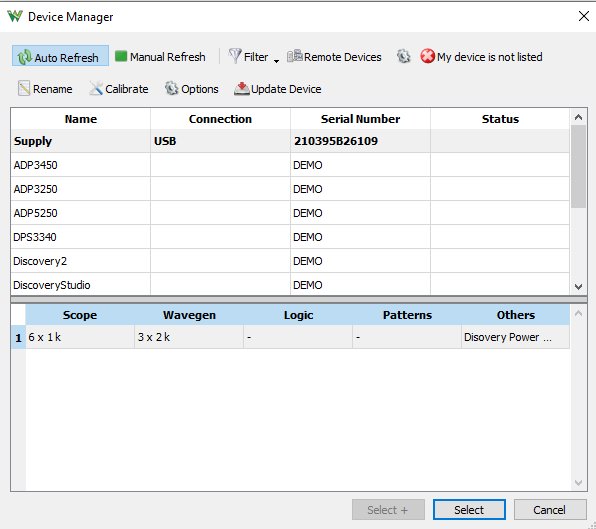Screen dimensions: 596x529
Task: Click the gear settings icon beside Remote Devices
Action: [403, 56]
